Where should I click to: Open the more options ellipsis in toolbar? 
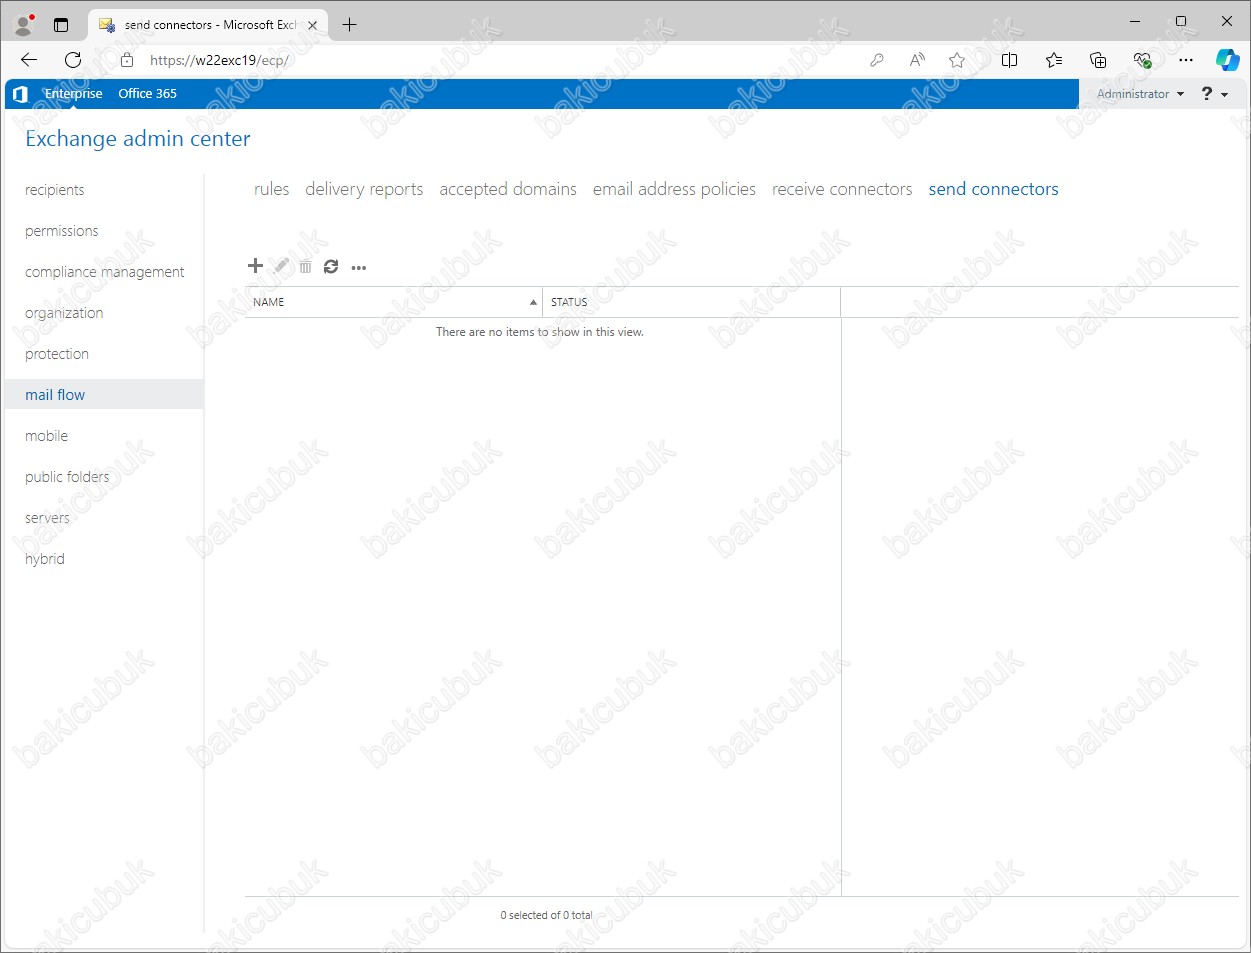[x=359, y=267]
